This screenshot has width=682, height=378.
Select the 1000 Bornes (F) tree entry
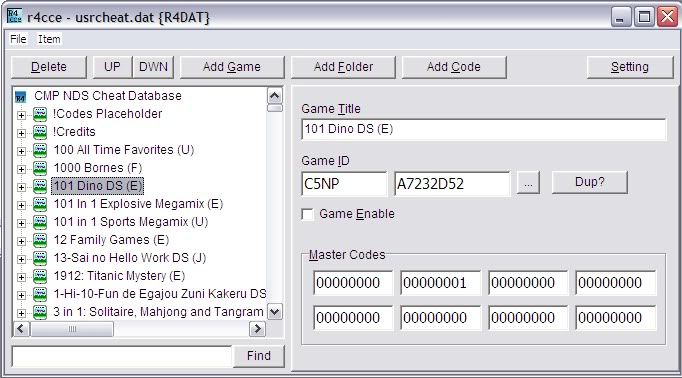coord(98,168)
